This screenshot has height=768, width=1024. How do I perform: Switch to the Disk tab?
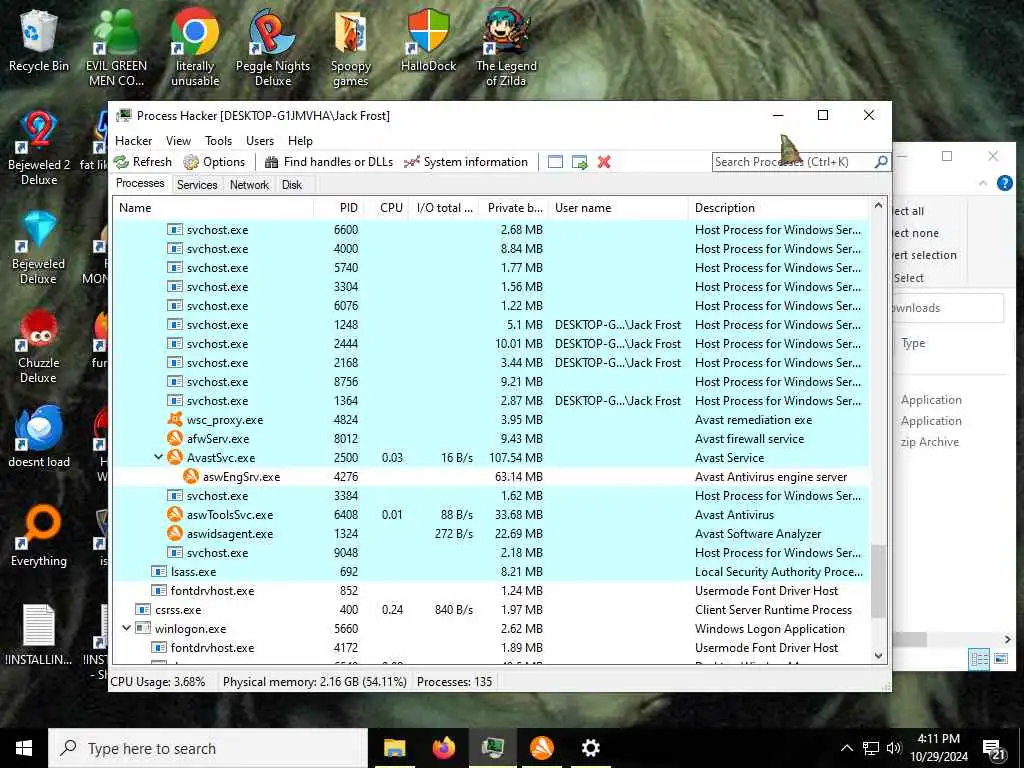[292, 185]
